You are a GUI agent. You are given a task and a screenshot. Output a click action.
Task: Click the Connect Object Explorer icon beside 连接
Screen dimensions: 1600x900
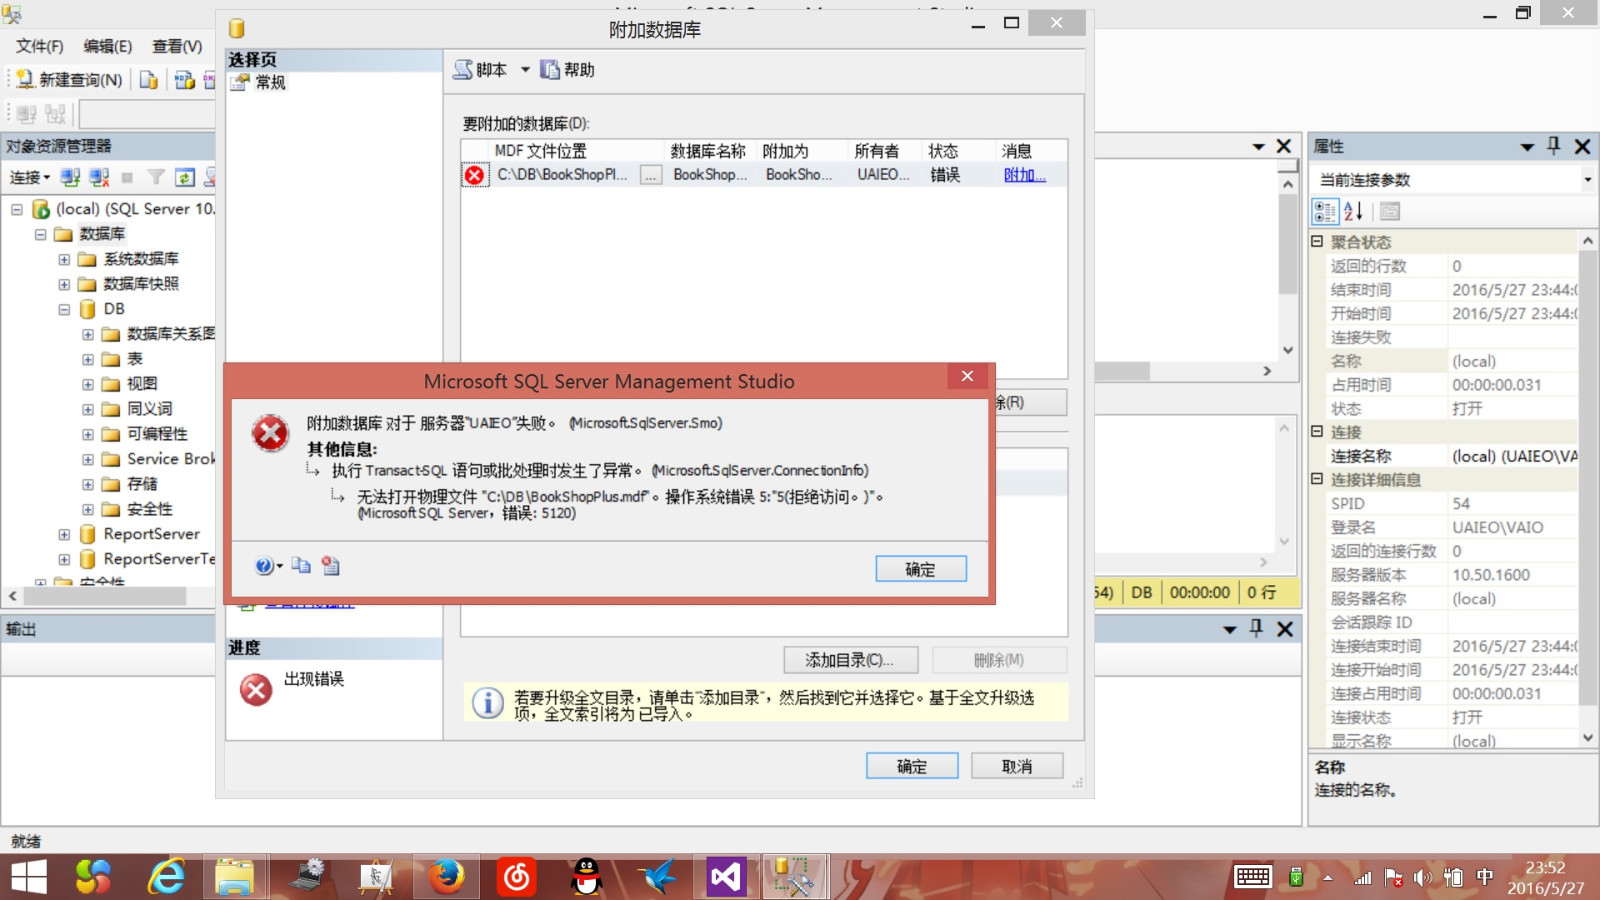[70, 178]
